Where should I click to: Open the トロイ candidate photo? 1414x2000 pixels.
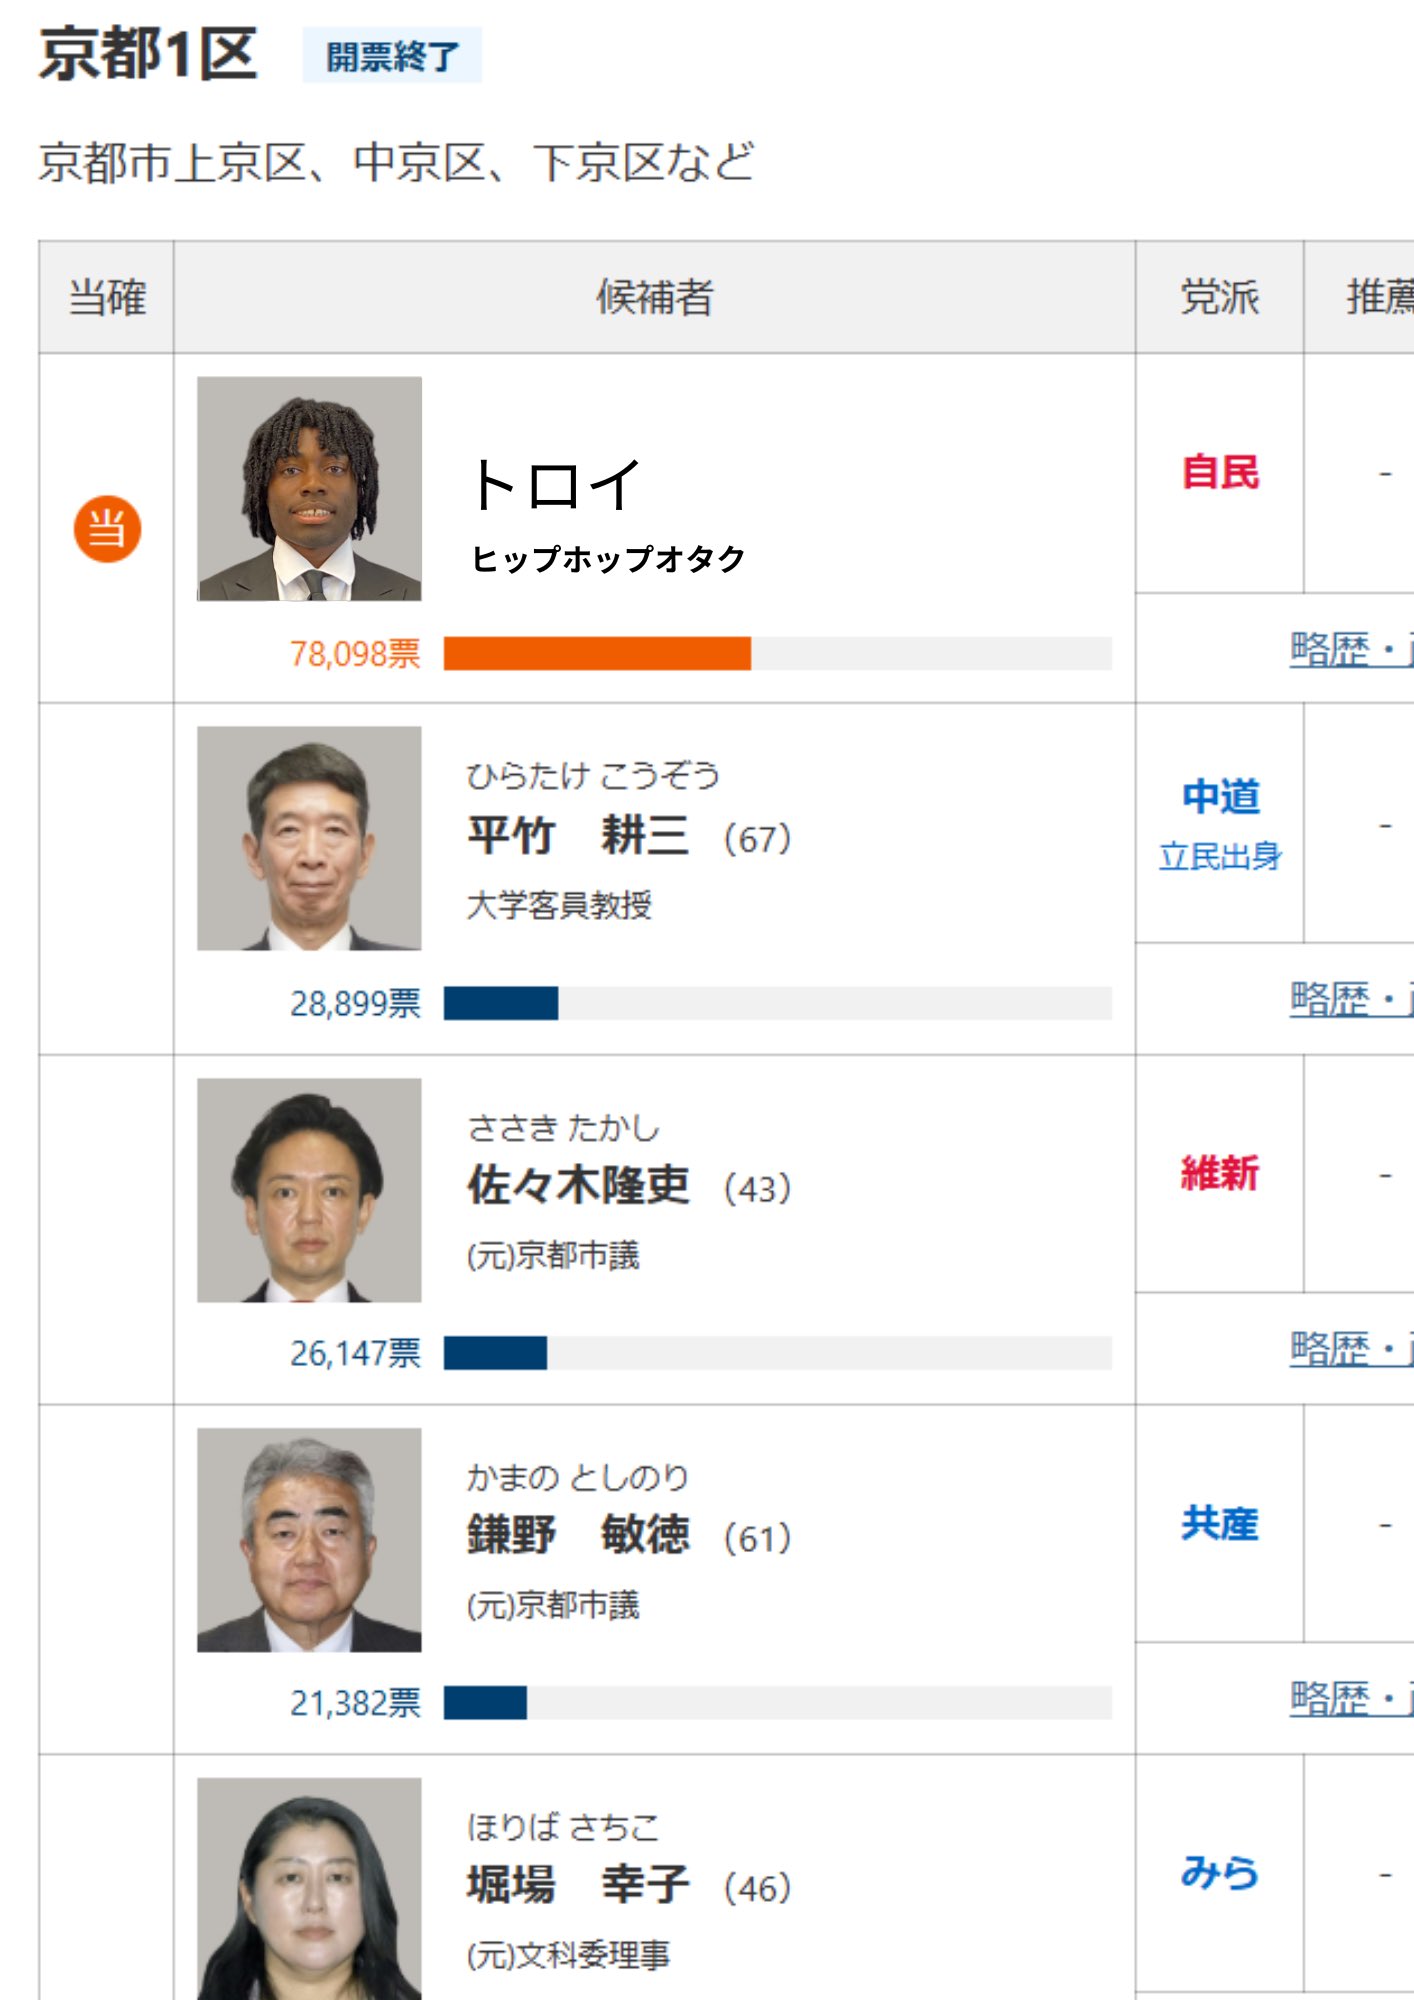[309, 489]
